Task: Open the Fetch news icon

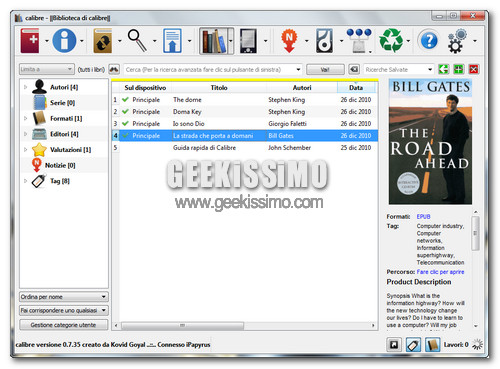Action: 289,41
